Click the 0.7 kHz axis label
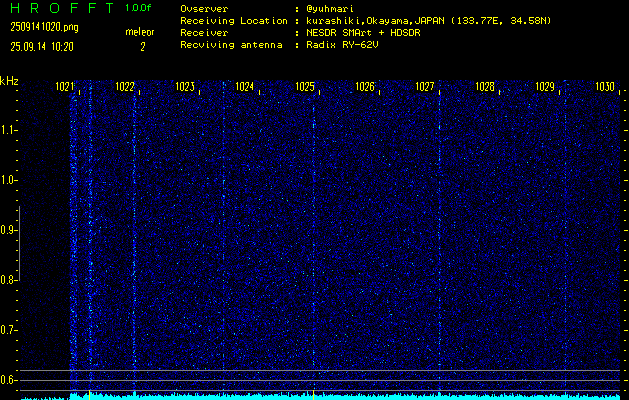The height and width of the screenshot is (400, 629). click(8, 331)
